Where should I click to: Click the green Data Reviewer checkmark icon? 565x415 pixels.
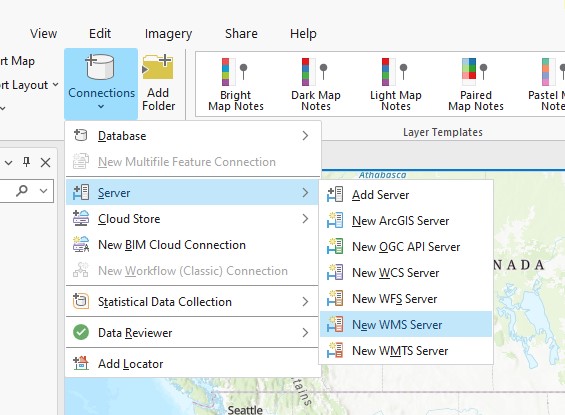click(81, 333)
